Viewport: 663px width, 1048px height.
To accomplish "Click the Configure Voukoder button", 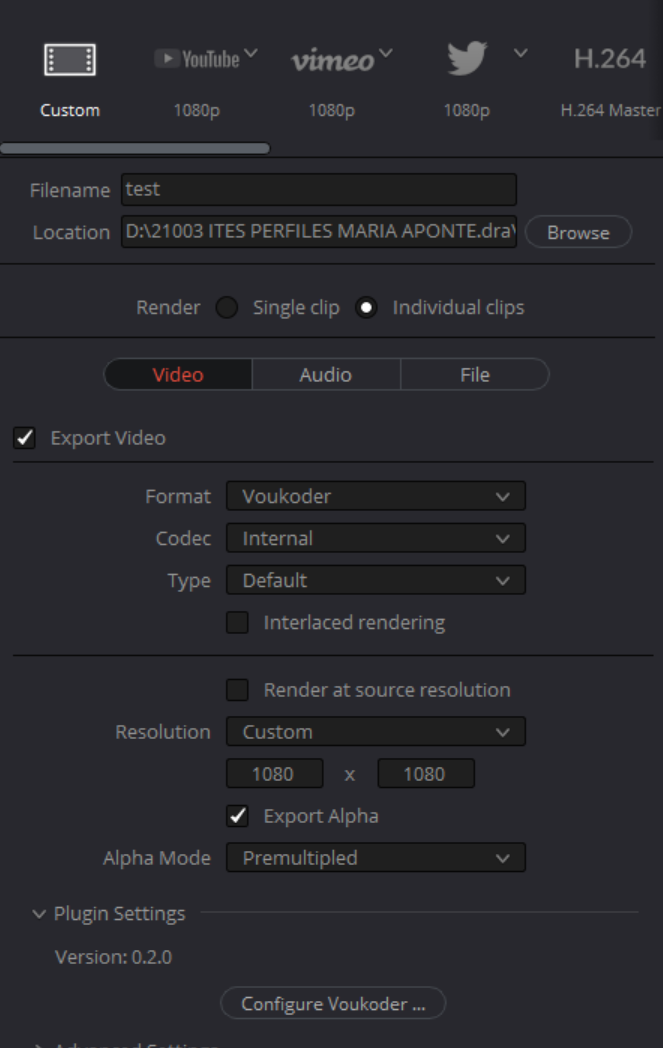I will pyautogui.click(x=333, y=1004).
